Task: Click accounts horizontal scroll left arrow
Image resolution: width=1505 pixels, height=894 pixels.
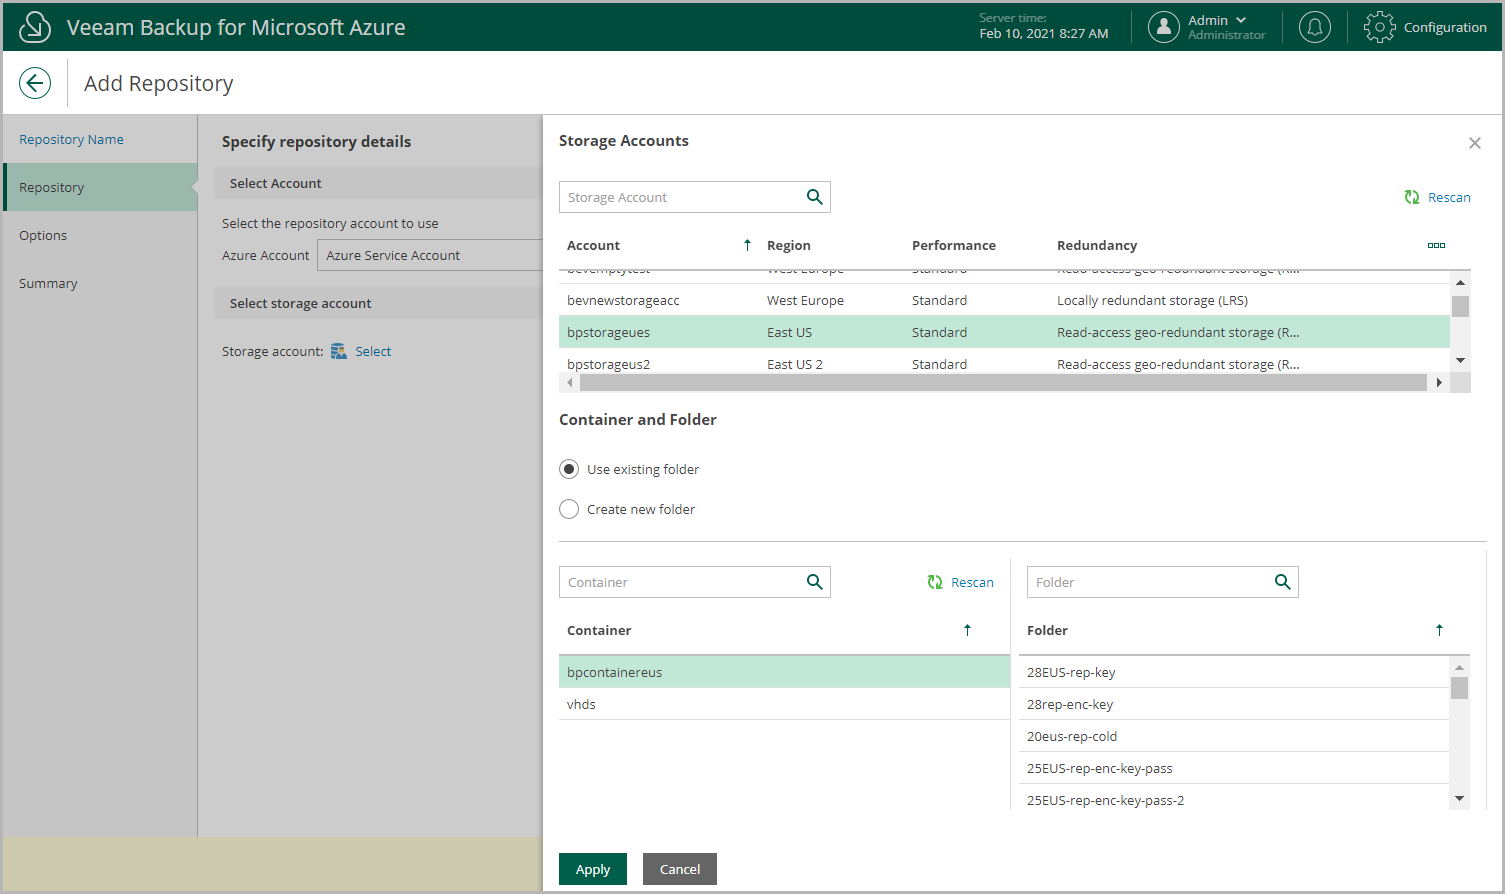Action: tap(570, 382)
